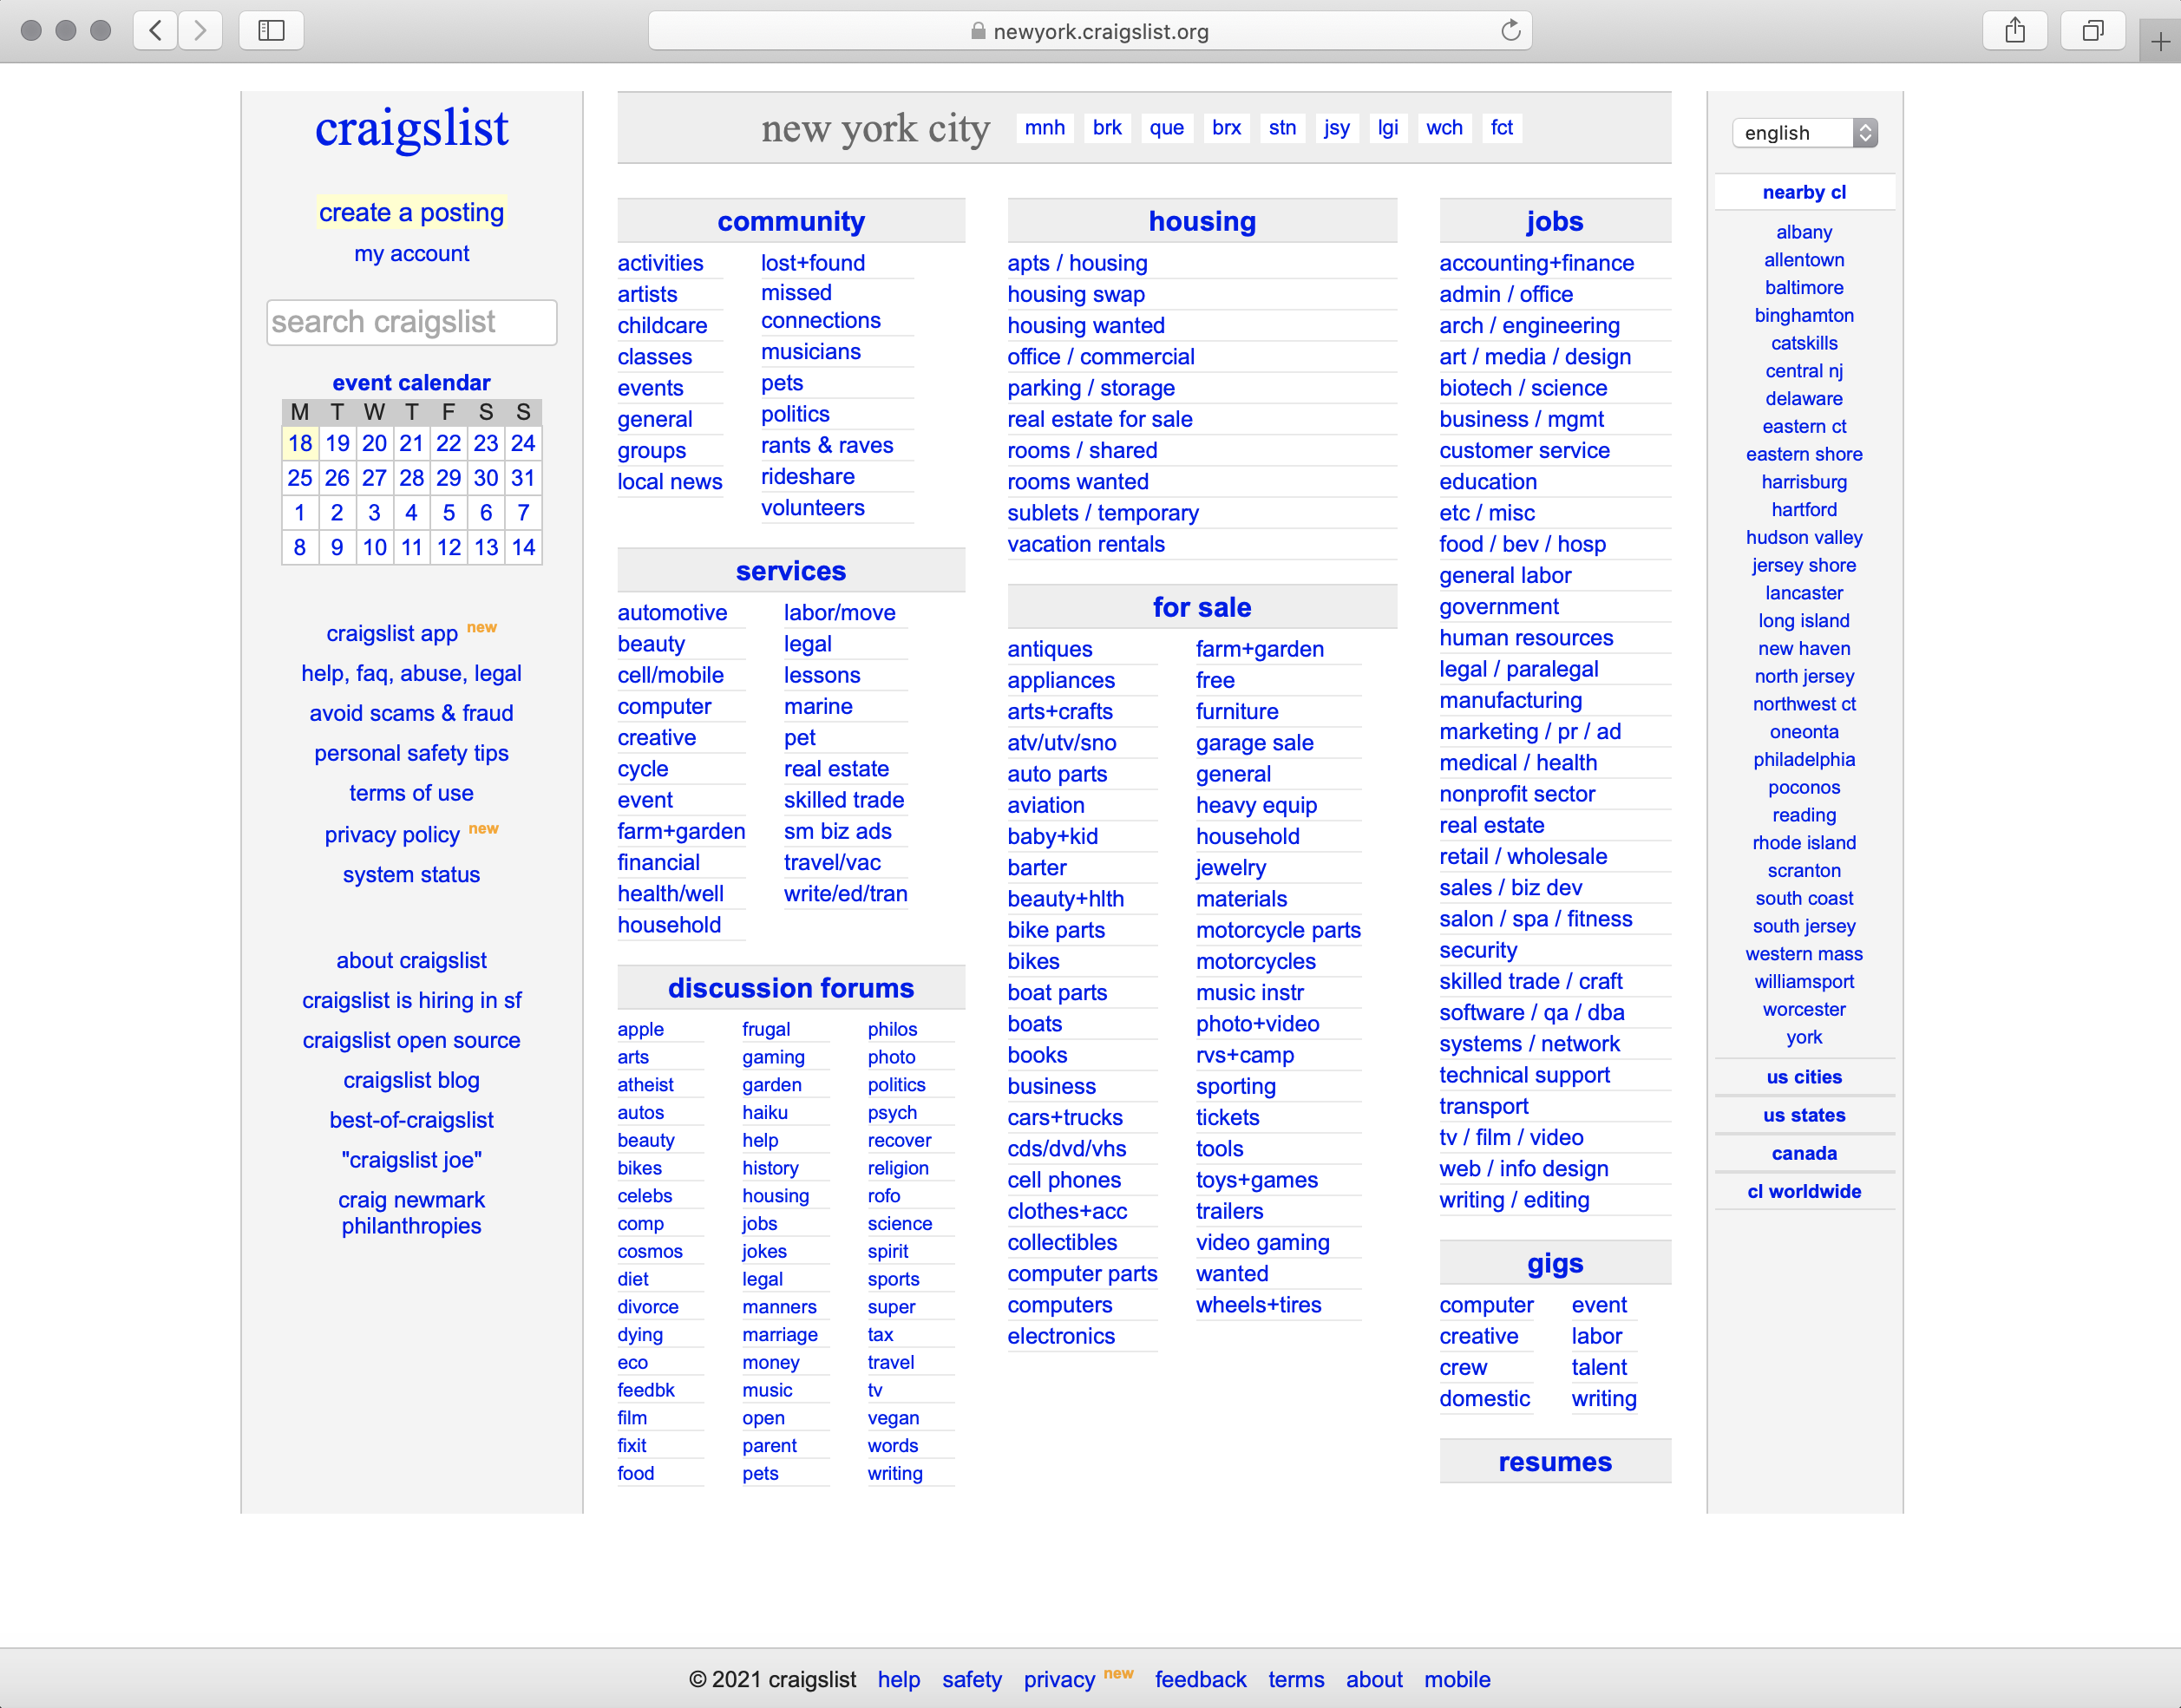Open the free stuff link
Viewport: 2181px width, 1708px height.
(1215, 680)
